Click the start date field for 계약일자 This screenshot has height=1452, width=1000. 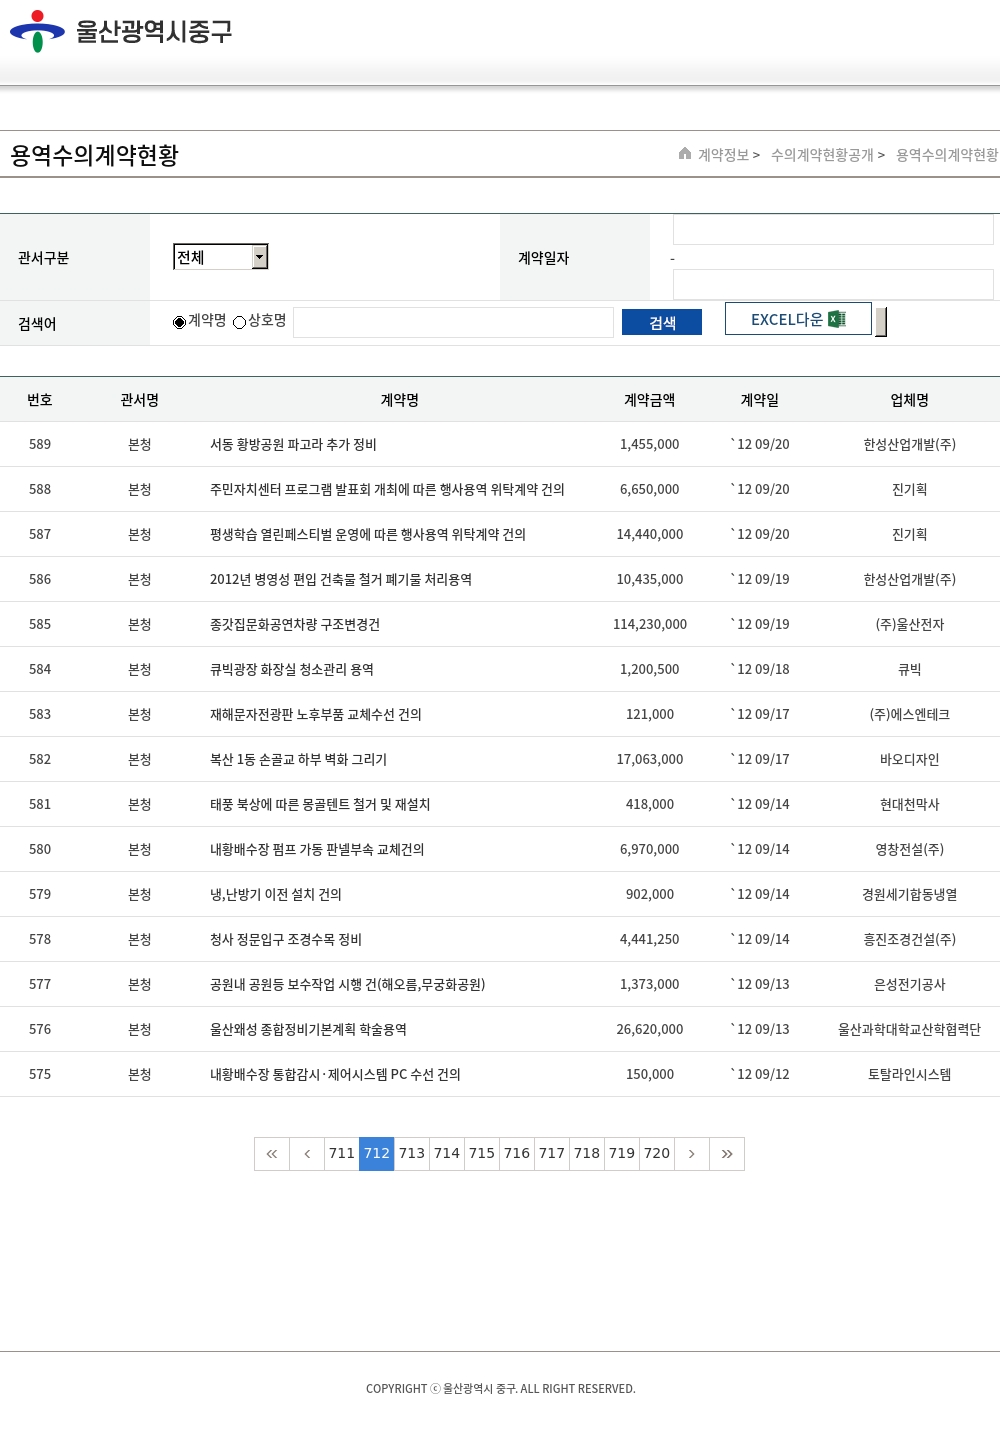tap(832, 229)
